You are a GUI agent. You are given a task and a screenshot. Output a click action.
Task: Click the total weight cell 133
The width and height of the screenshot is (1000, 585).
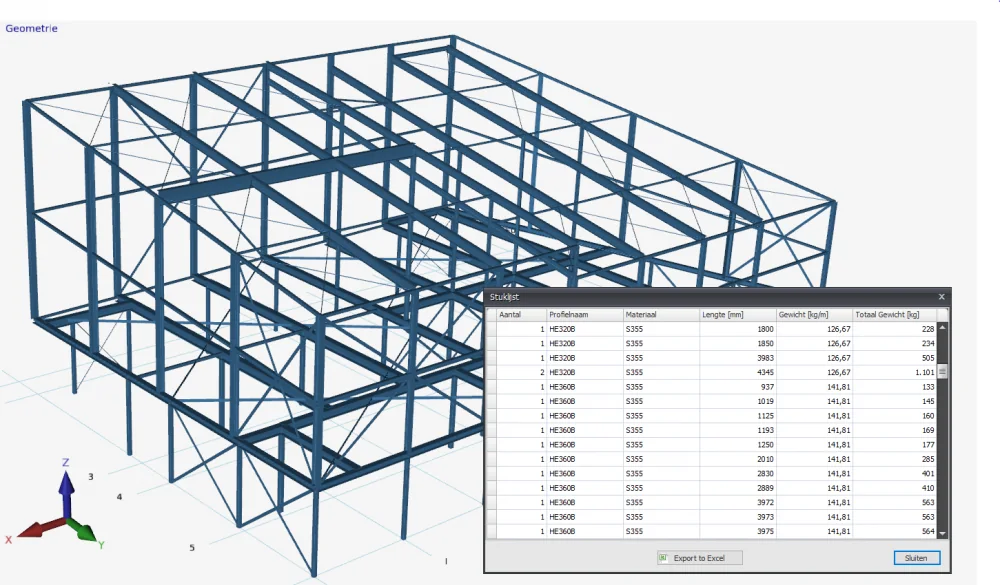click(895, 387)
